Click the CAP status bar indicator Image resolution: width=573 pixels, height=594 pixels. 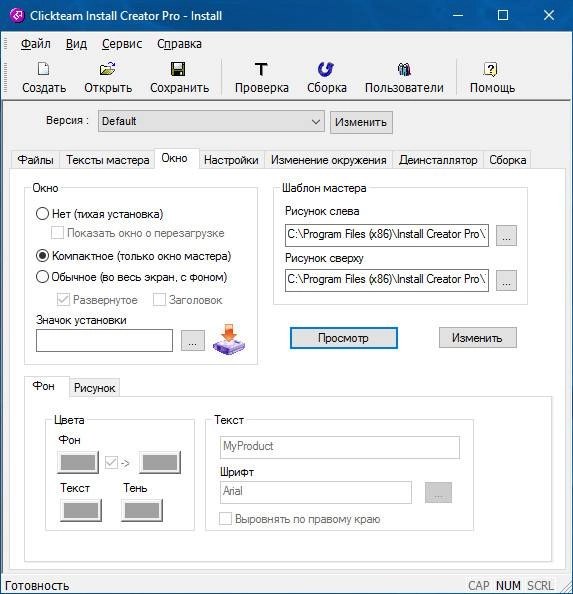click(478, 586)
